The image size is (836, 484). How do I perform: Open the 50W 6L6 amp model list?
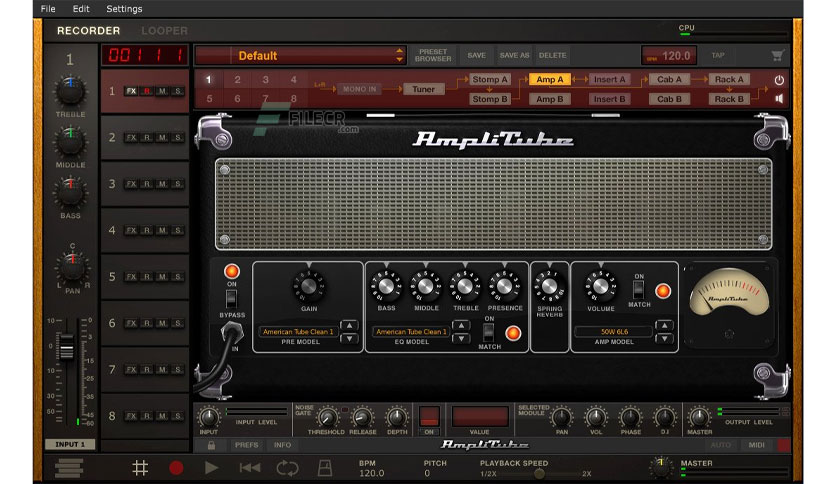click(614, 332)
